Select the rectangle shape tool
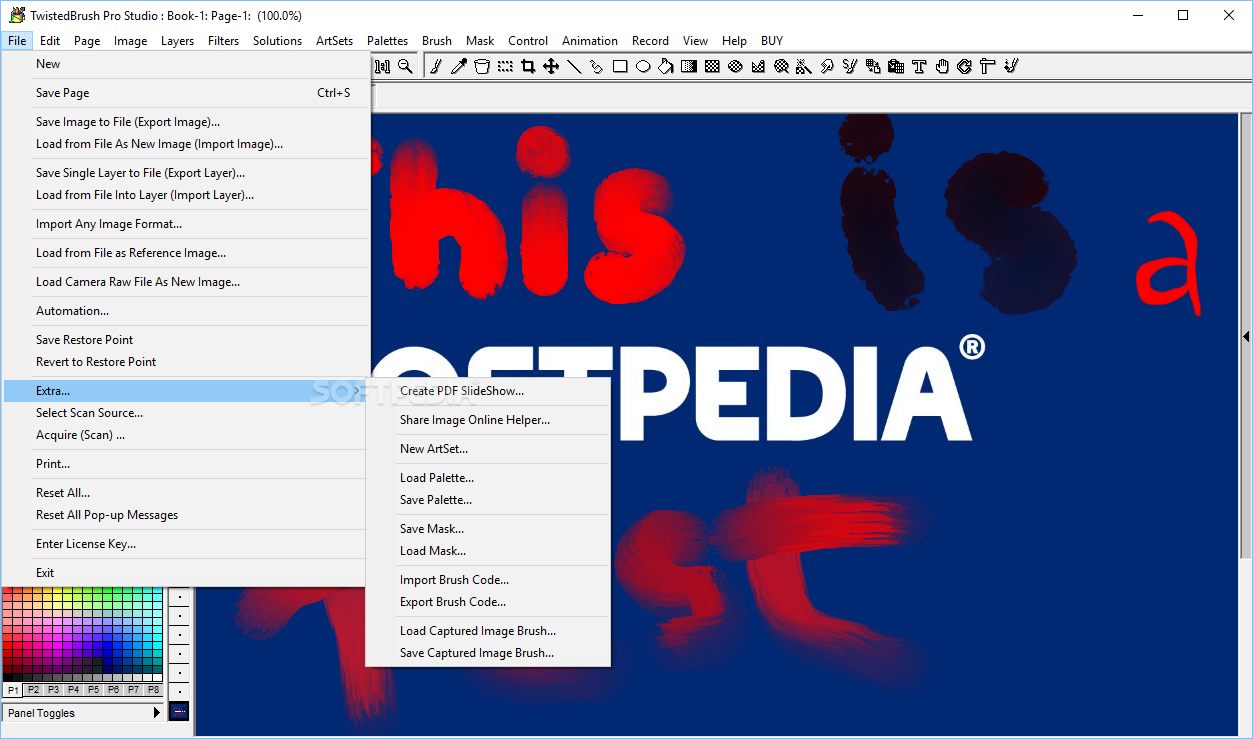The image size is (1253, 739). 620,66
